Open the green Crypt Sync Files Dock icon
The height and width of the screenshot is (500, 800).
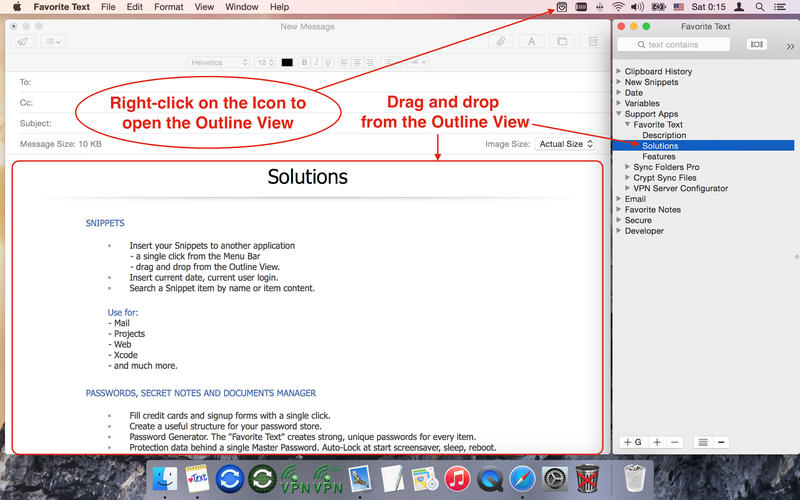[x=262, y=480]
